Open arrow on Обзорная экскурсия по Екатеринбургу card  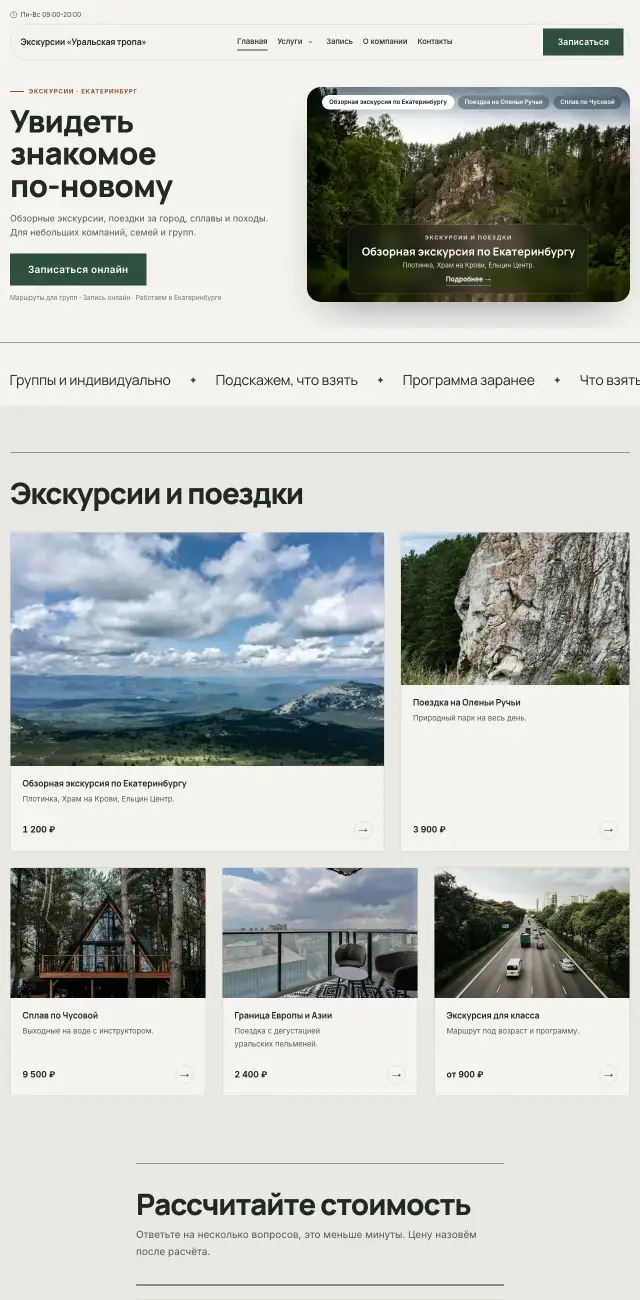[x=363, y=829]
